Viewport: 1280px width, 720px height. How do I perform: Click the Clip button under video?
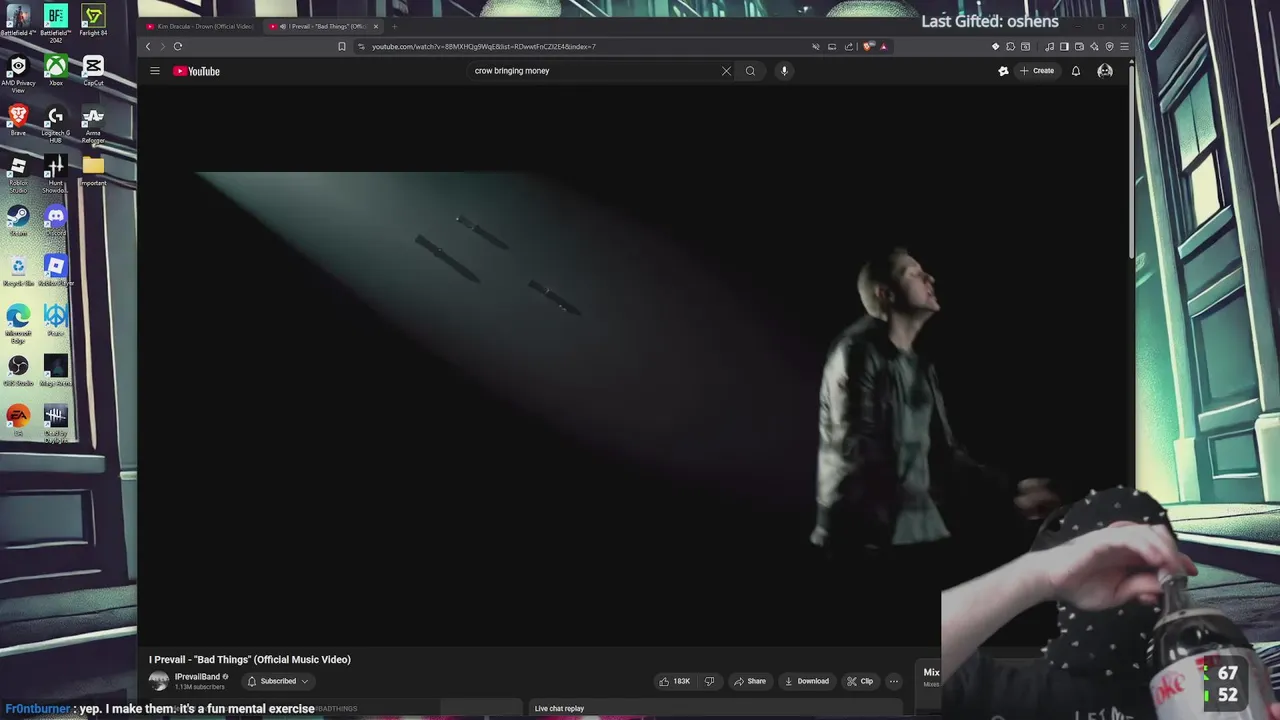click(x=860, y=681)
